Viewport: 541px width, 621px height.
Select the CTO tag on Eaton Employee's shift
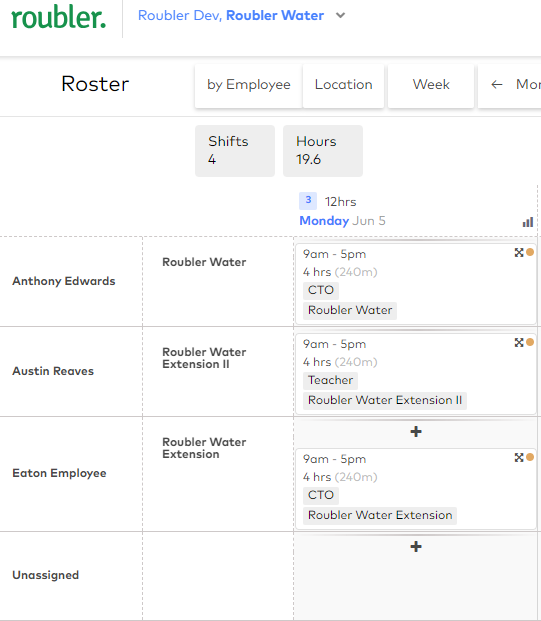[321, 495]
